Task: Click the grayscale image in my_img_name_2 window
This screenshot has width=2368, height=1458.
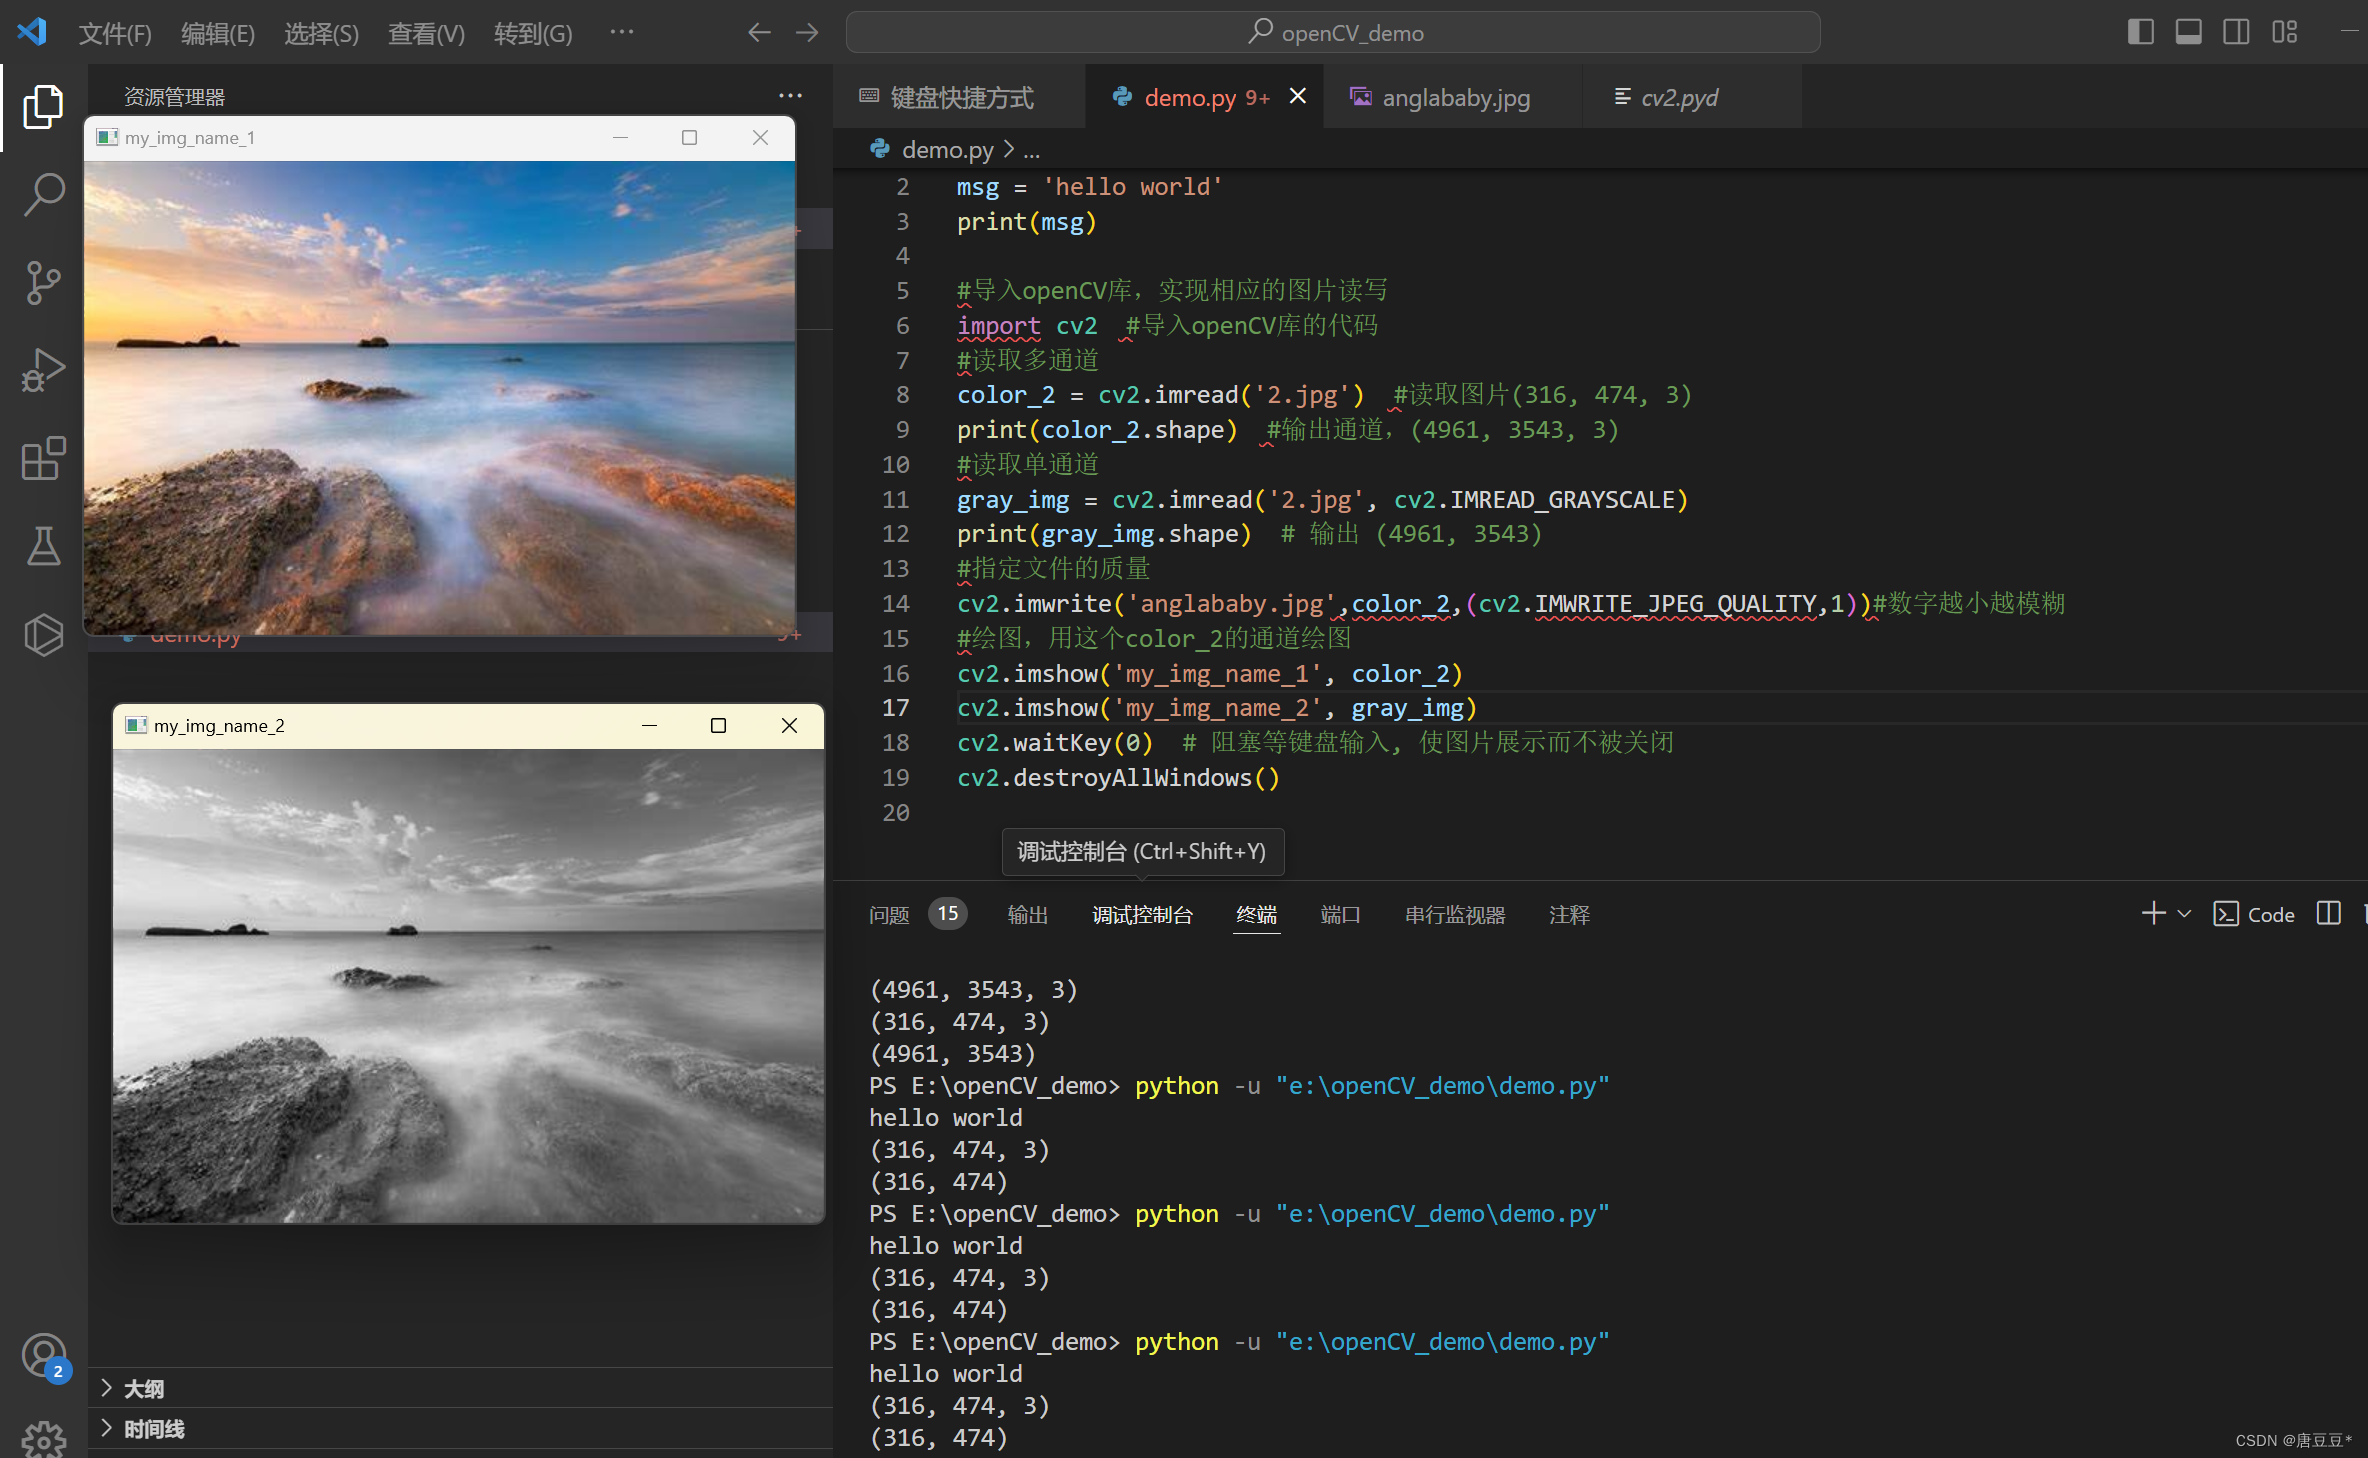Action: [468, 985]
